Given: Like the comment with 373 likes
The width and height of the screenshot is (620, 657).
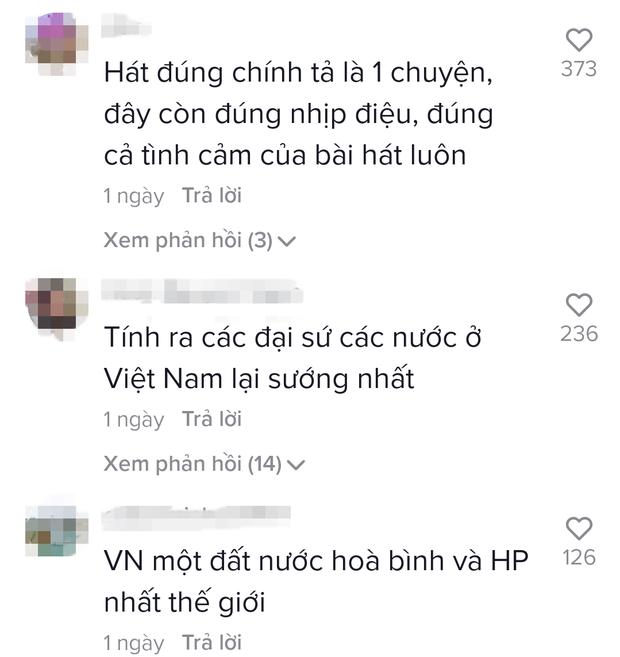Looking at the screenshot, I should pos(579,39).
